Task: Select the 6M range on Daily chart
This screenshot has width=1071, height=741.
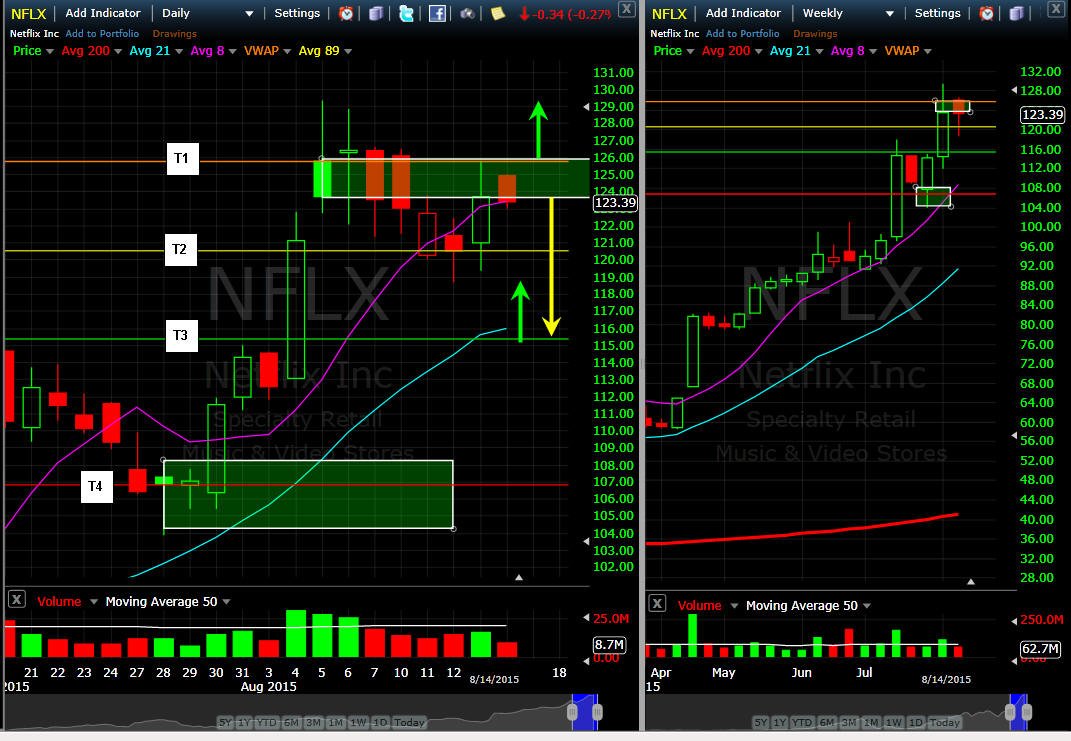Action: click(291, 723)
